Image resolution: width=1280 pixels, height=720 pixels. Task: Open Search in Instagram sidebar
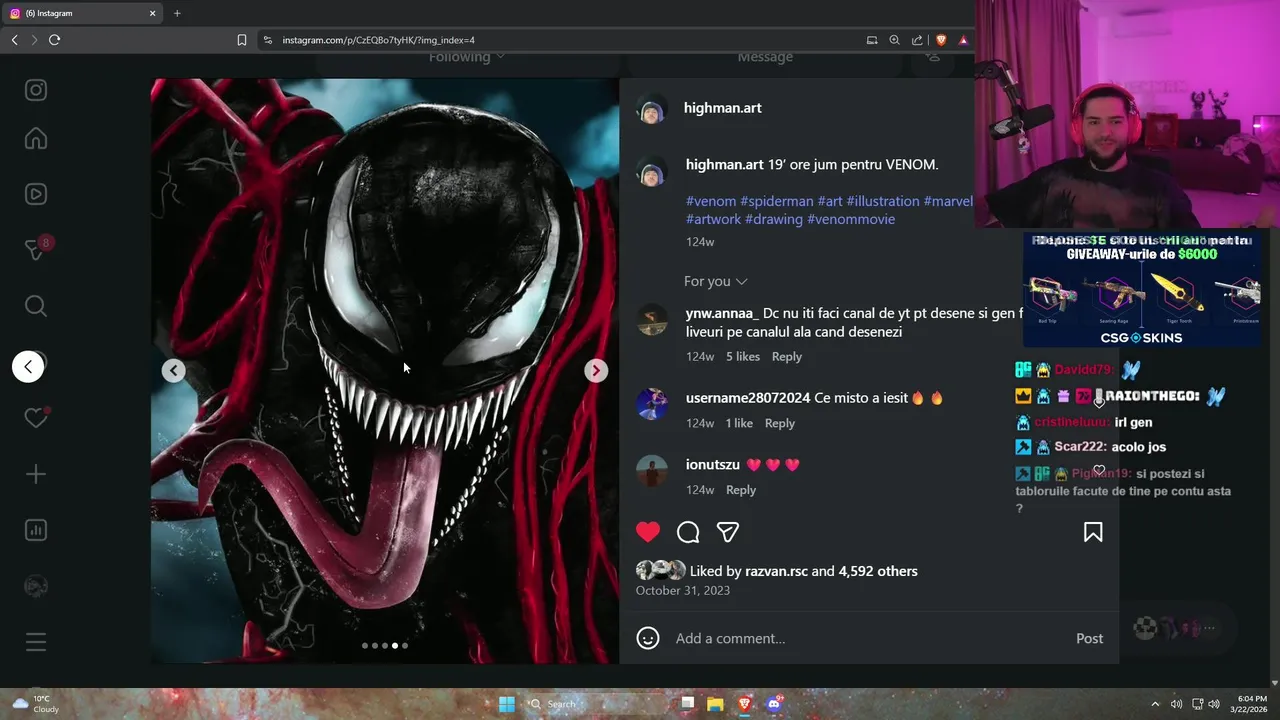36,306
